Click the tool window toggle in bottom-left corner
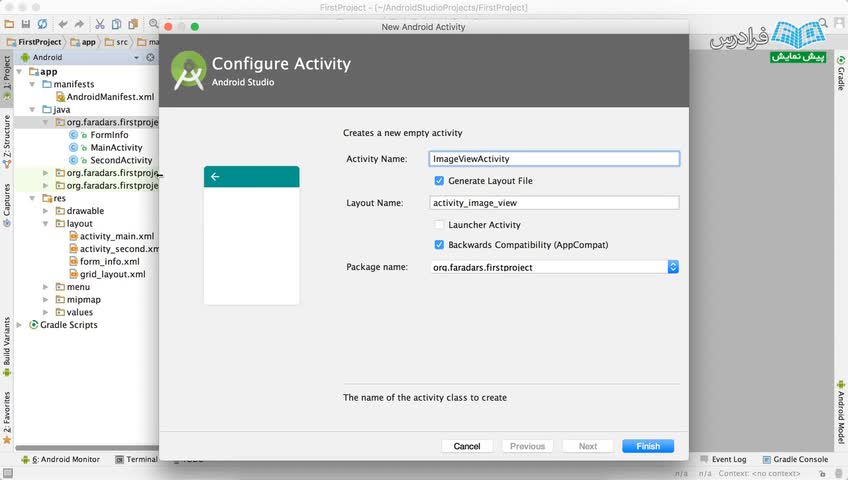Viewport: 848px width, 480px height. coord(8,474)
